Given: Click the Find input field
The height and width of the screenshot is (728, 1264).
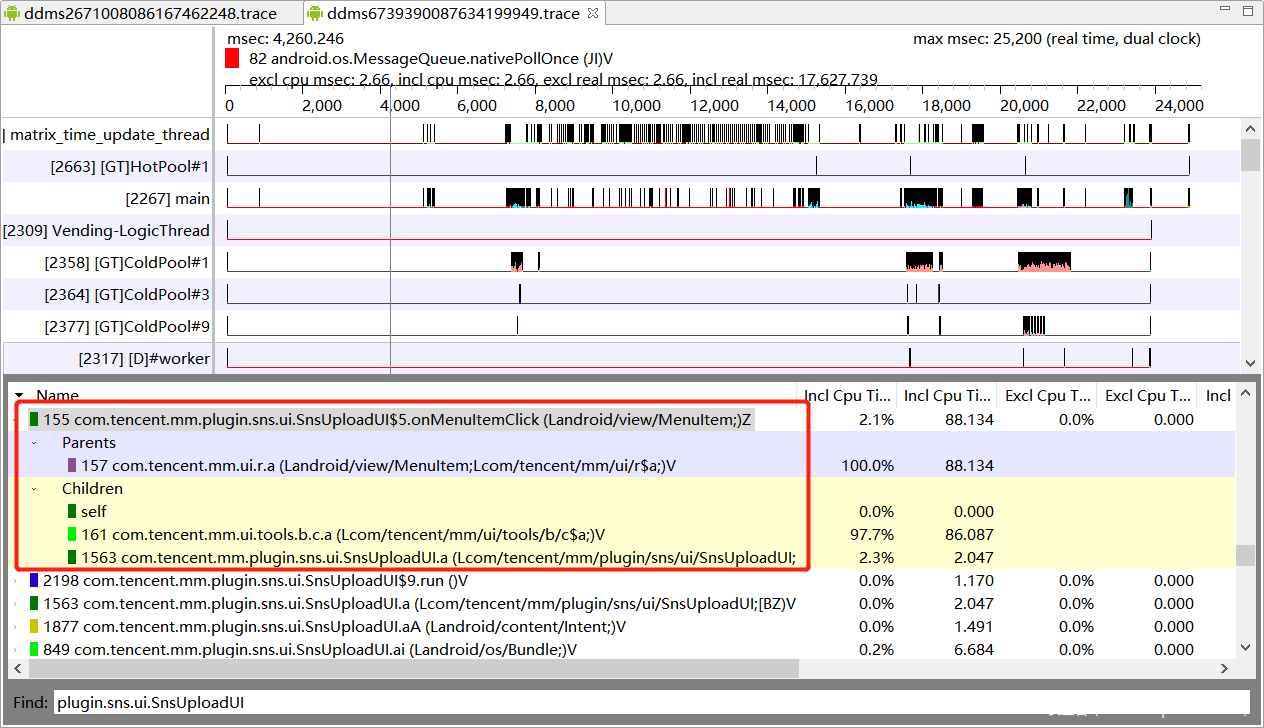Looking at the screenshot, I should point(650,702).
